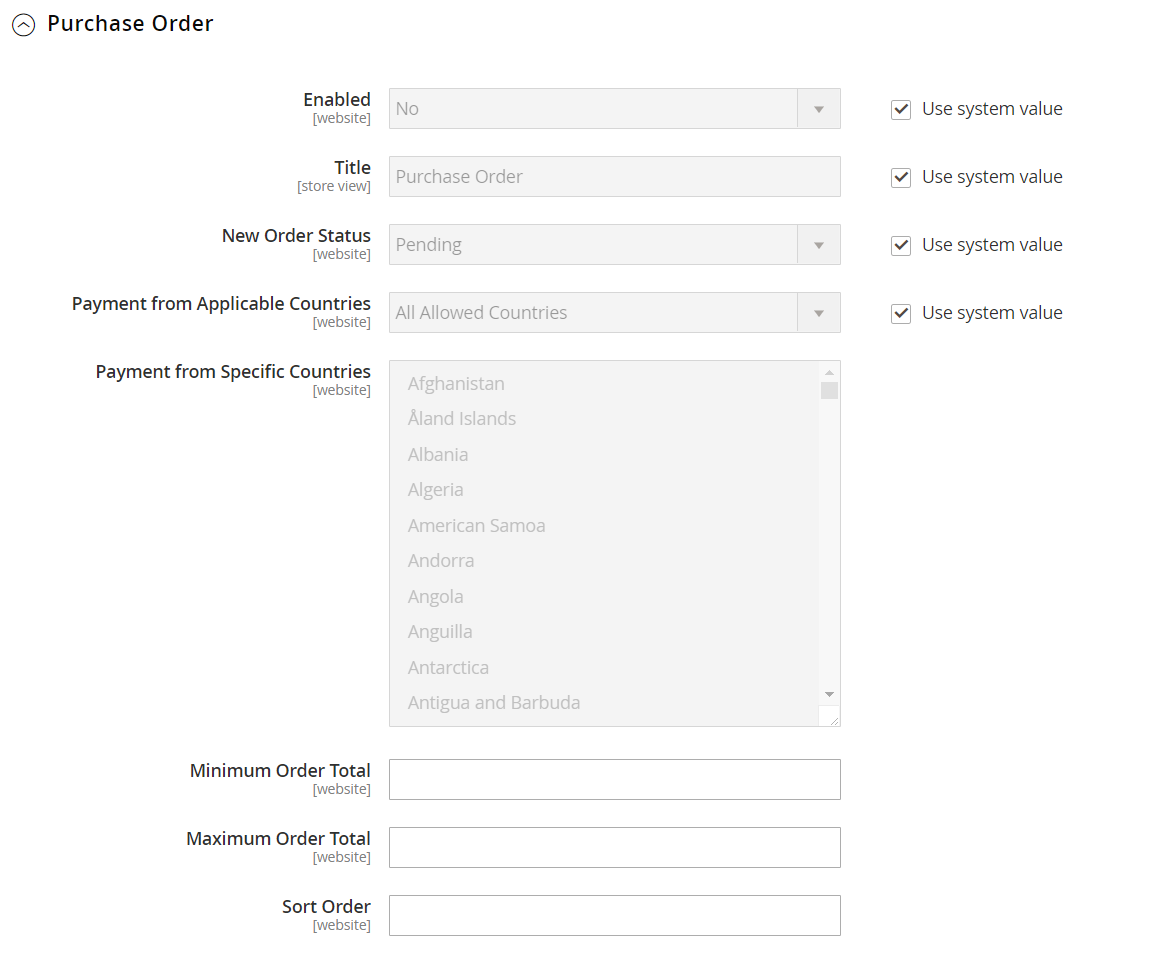The height and width of the screenshot is (953, 1153).
Task: Select Anguilla in the countries list
Action: (x=604, y=632)
